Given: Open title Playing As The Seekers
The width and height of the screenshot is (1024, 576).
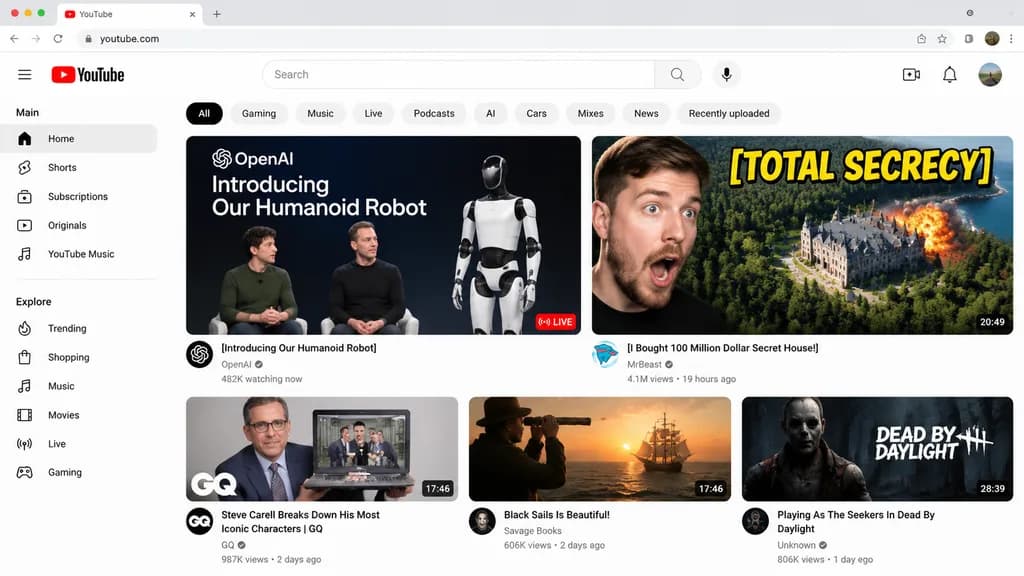Looking at the screenshot, I should click(856, 522).
